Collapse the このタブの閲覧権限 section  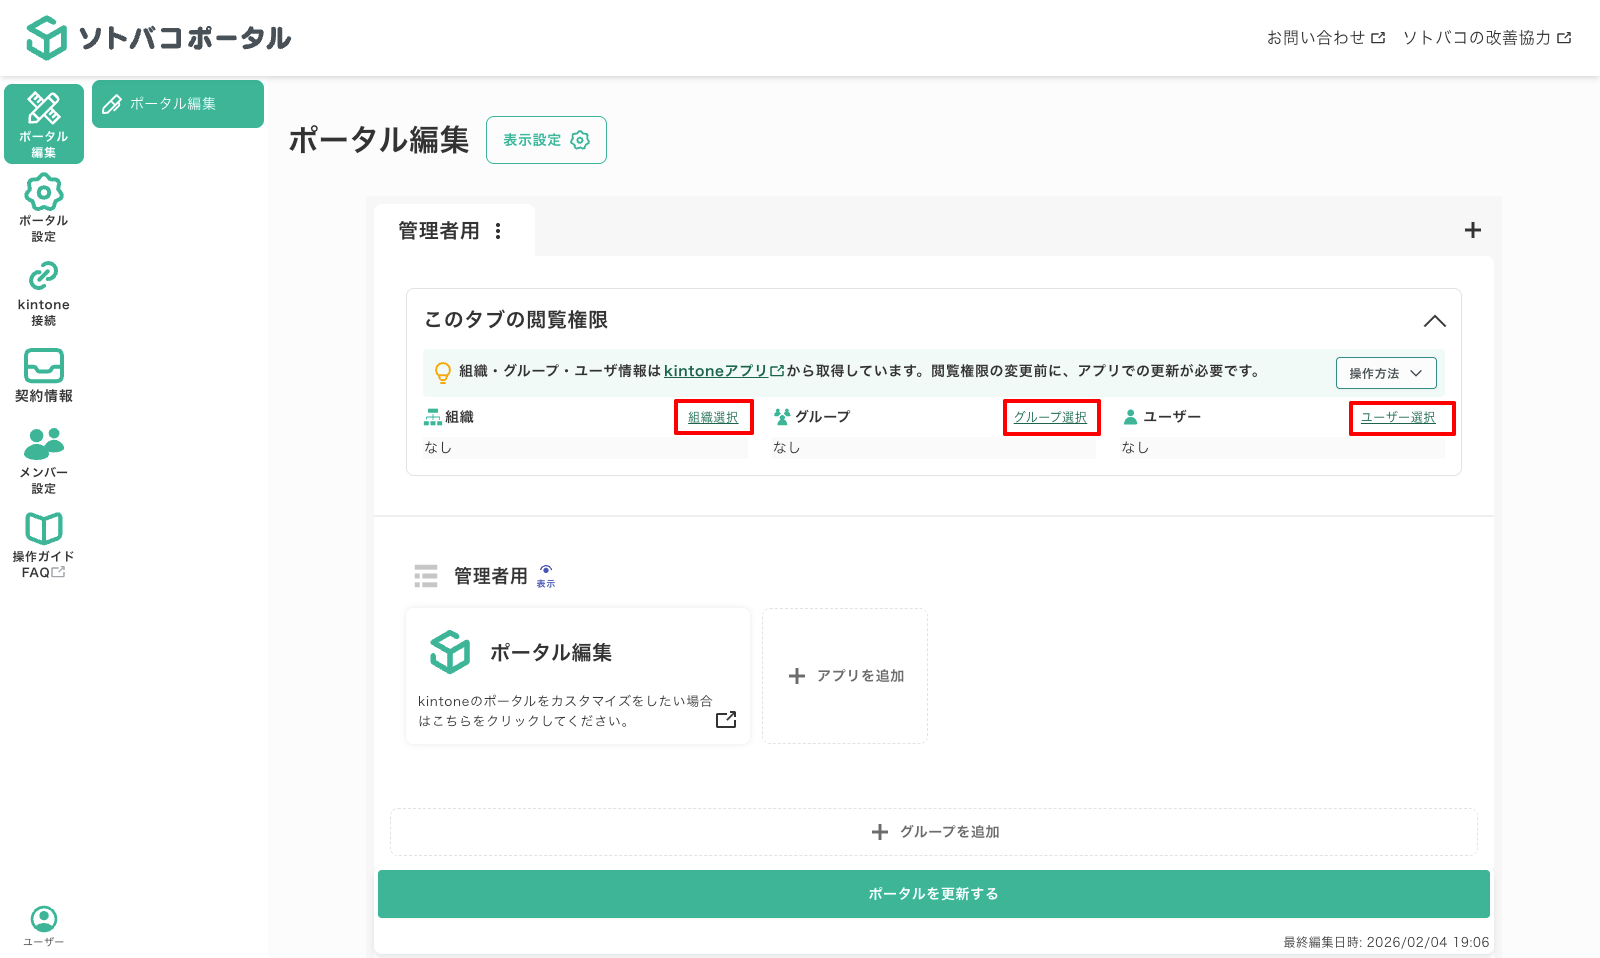coord(1435,320)
